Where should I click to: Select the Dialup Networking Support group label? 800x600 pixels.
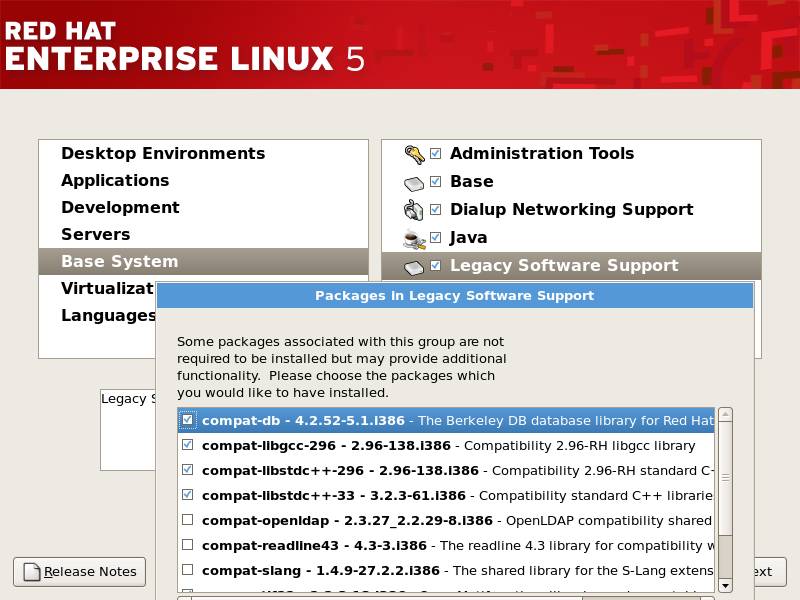[571, 209]
